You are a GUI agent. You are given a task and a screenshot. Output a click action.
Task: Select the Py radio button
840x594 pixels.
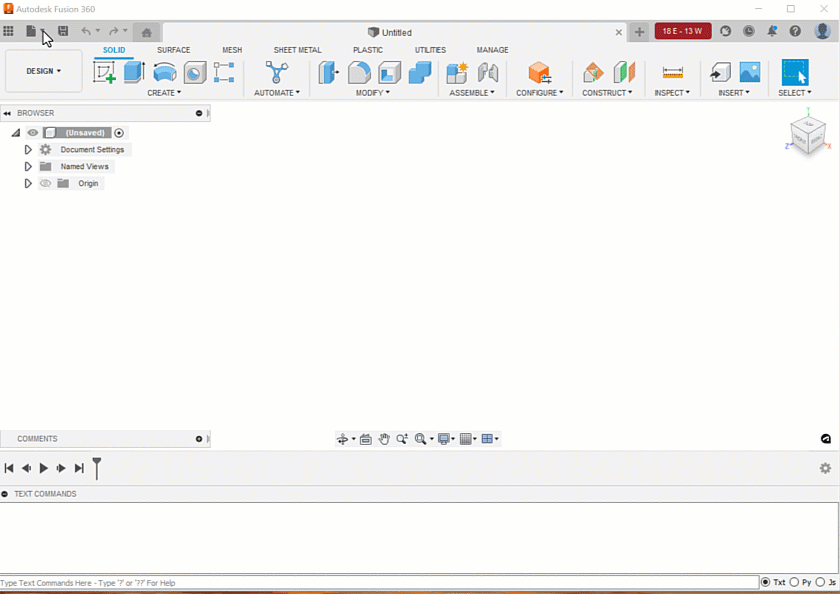(794, 582)
